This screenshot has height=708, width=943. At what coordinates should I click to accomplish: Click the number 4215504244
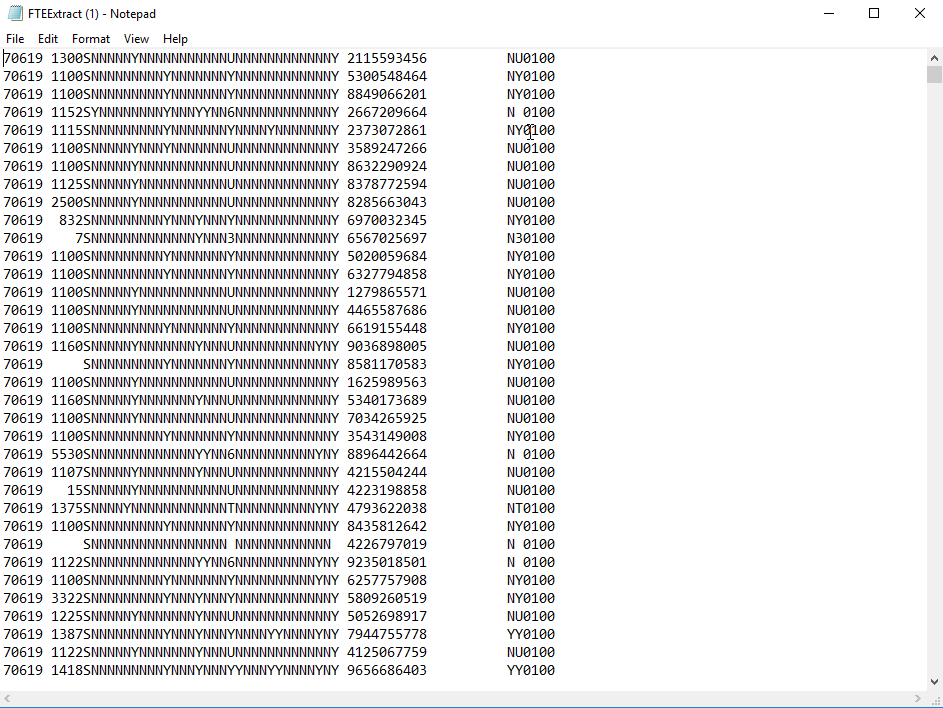pos(387,473)
